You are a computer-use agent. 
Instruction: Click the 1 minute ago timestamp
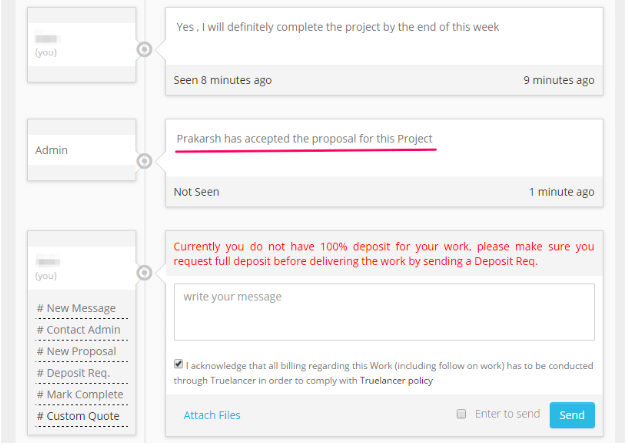561,191
